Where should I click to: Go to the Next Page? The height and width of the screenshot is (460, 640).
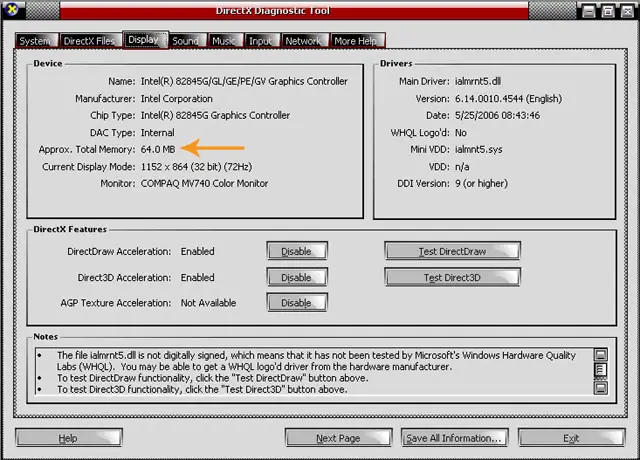pos(338,438)
